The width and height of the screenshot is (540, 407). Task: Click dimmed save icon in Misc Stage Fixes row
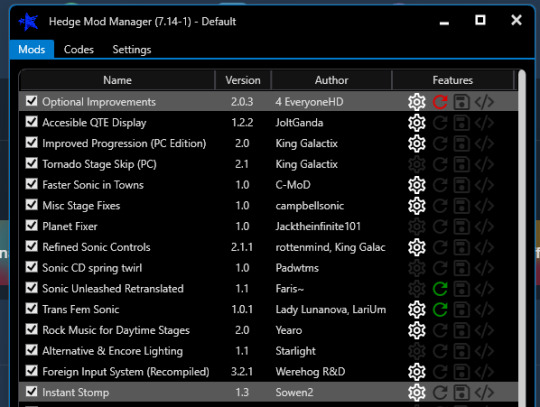point(461,206)
